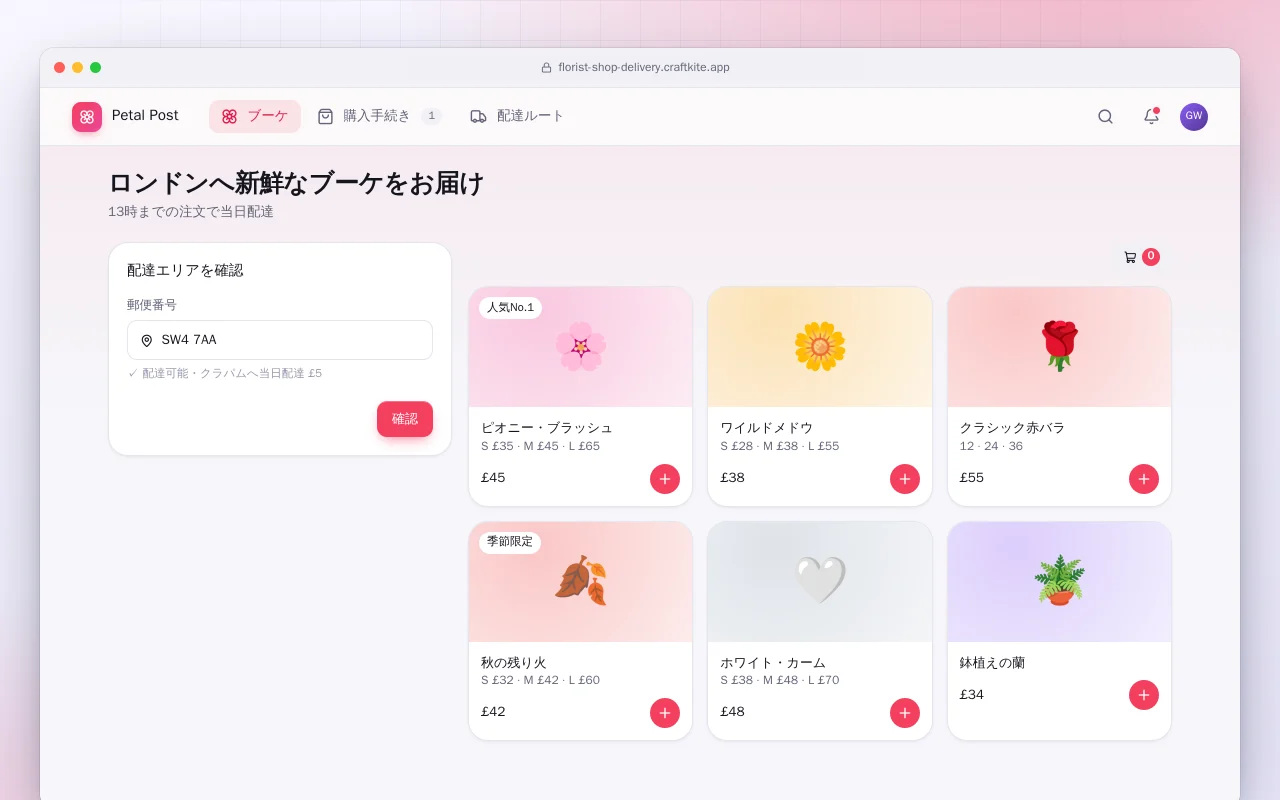Select the autumn leaves product image

pyautogui.click(x=580, y=582)
